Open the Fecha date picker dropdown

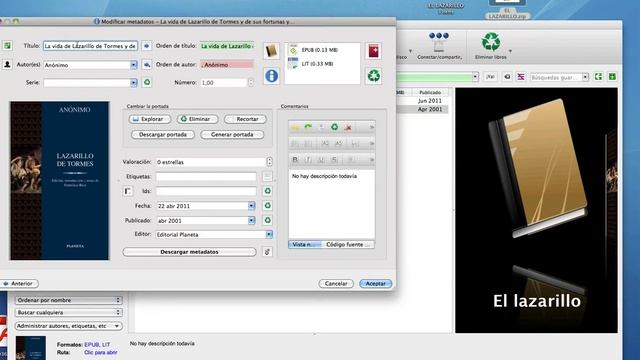(x=251, y=206)
